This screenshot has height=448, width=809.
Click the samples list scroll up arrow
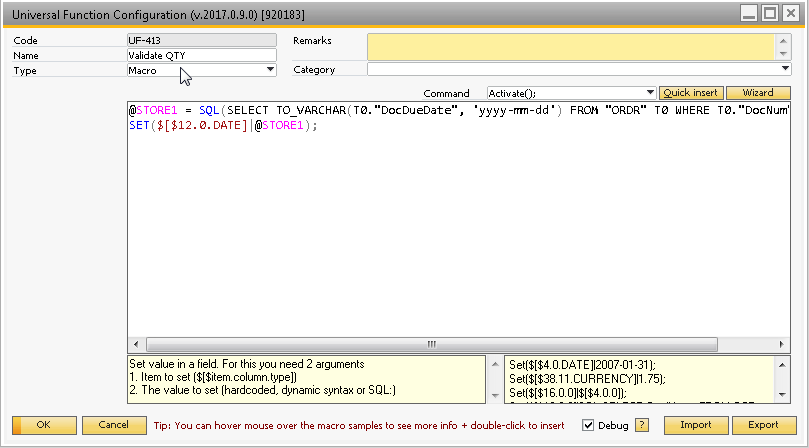[x=782, y=365]
